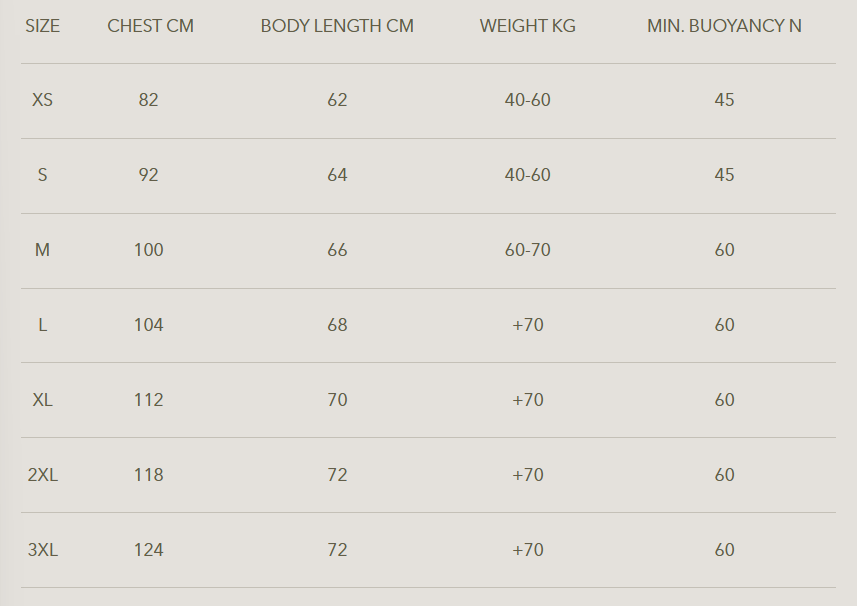Select the S size row label
Viewport: 857px width, 606px height.
pos(42,175)
